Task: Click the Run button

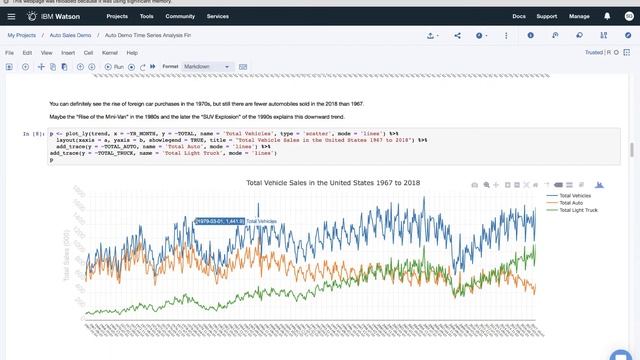Action: [114, 67]
